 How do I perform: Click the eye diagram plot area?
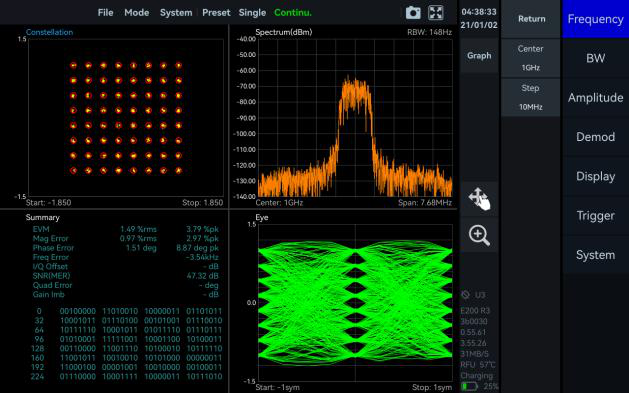[355, 303]
